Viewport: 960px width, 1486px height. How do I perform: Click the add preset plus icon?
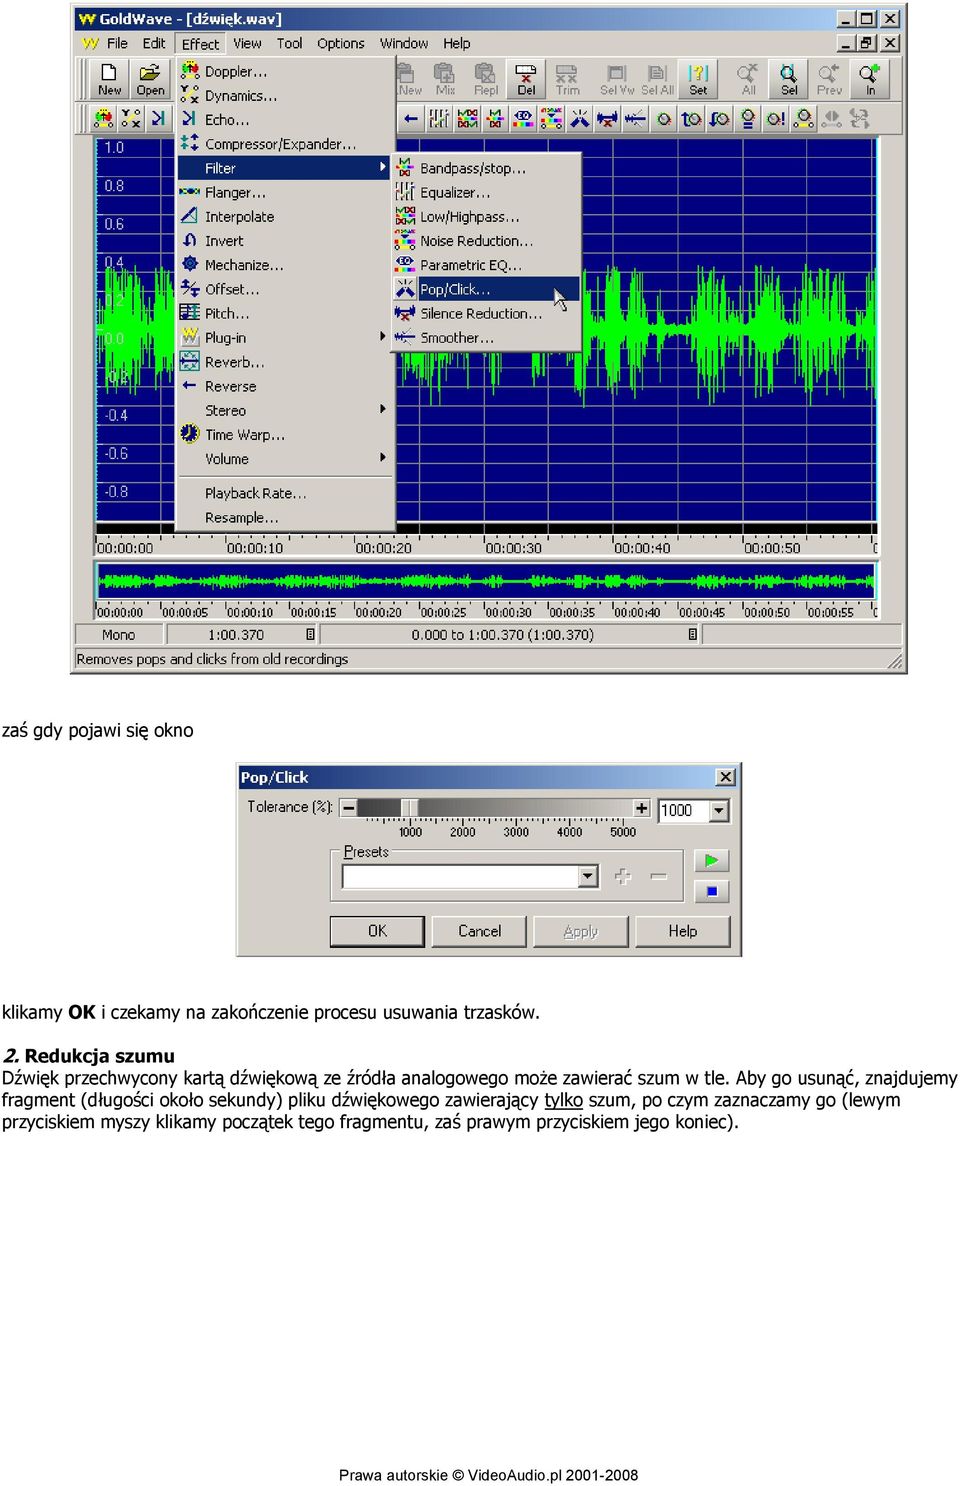point(623,876)
